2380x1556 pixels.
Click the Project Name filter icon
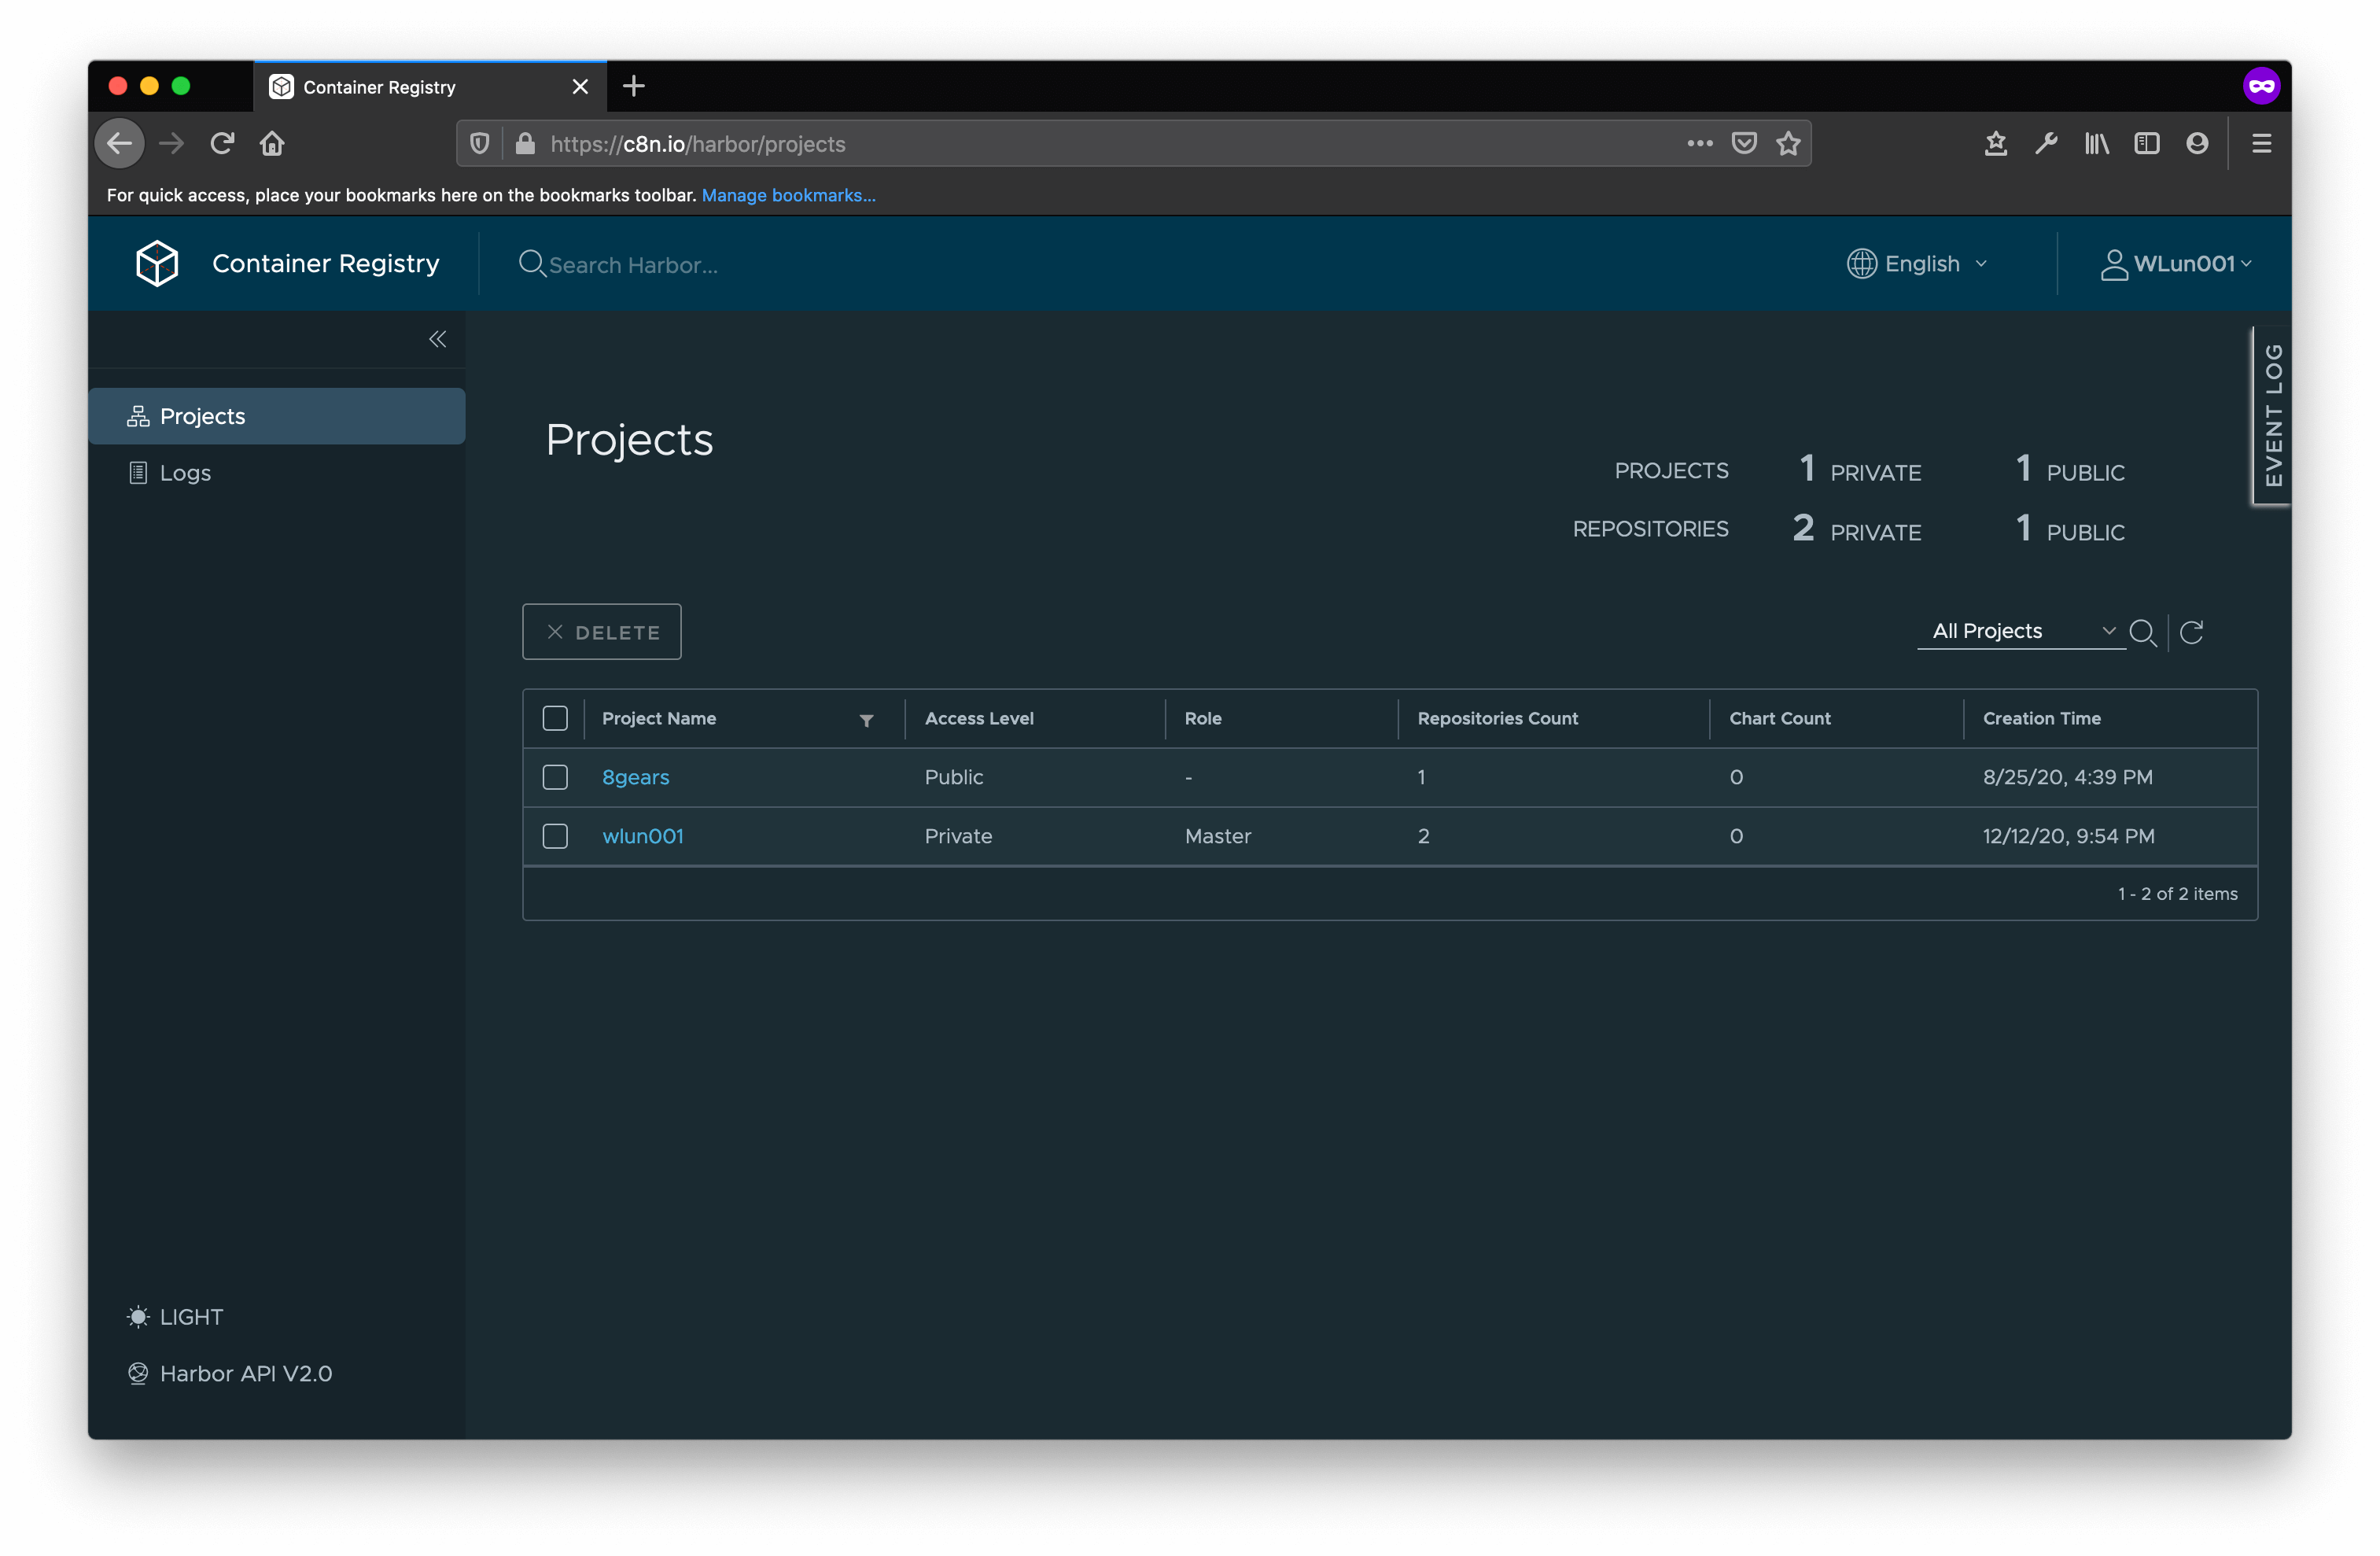point(866,720)
